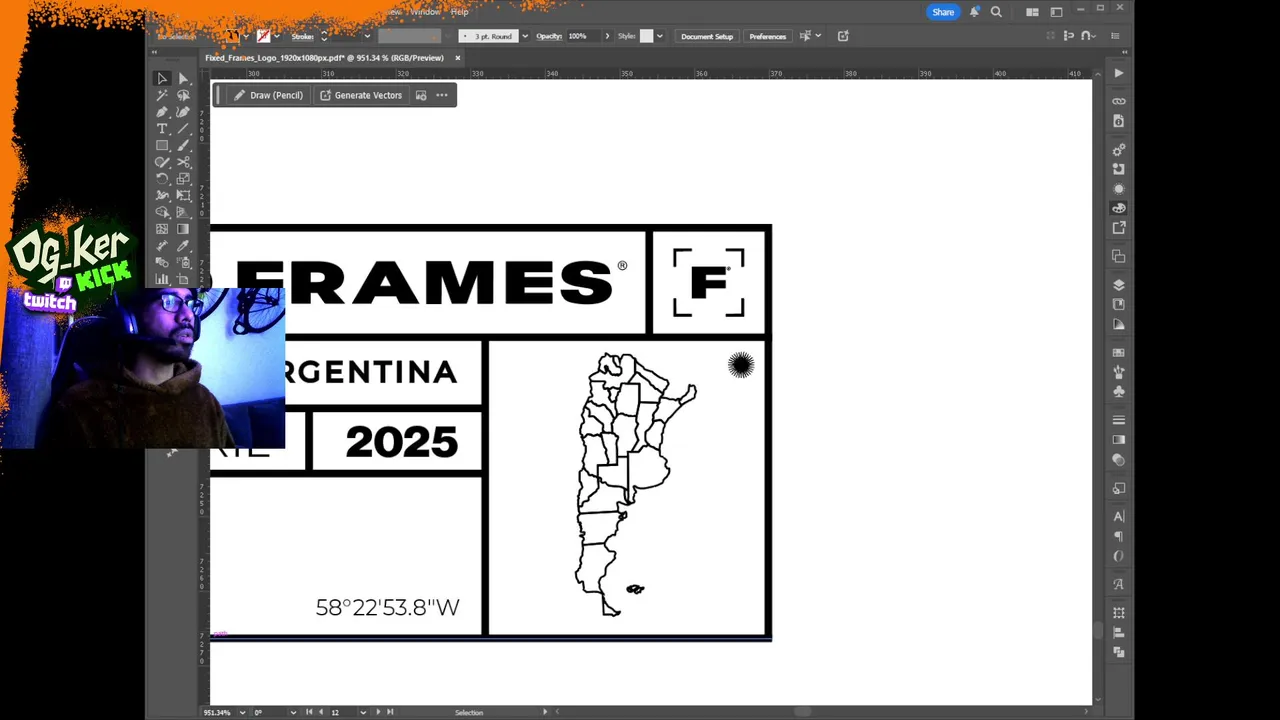Select the Mesh tool

point(162,229)
